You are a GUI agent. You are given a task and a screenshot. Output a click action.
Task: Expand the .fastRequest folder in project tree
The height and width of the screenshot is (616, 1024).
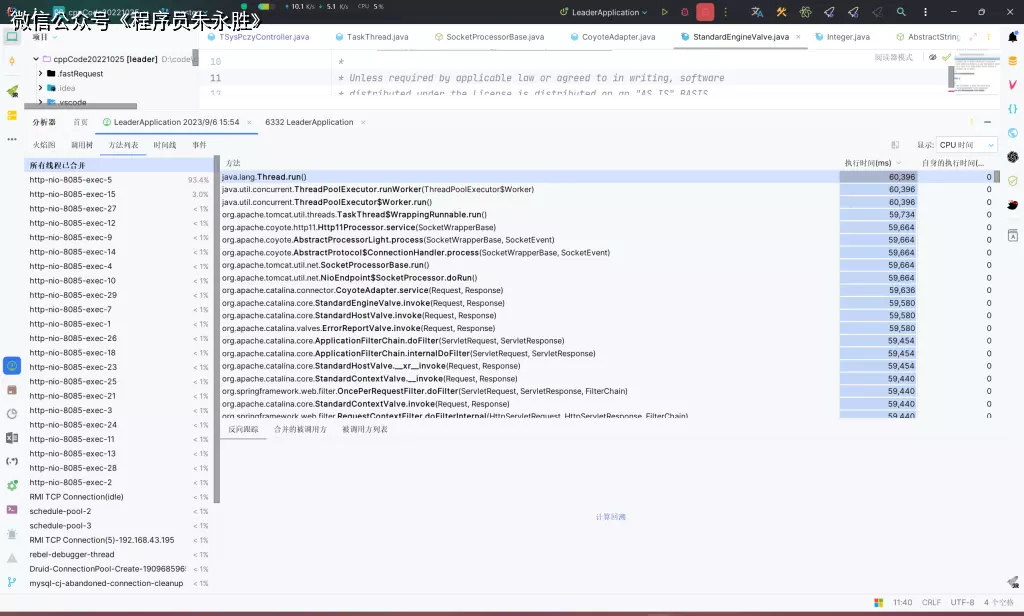click(x=40, y=74)
